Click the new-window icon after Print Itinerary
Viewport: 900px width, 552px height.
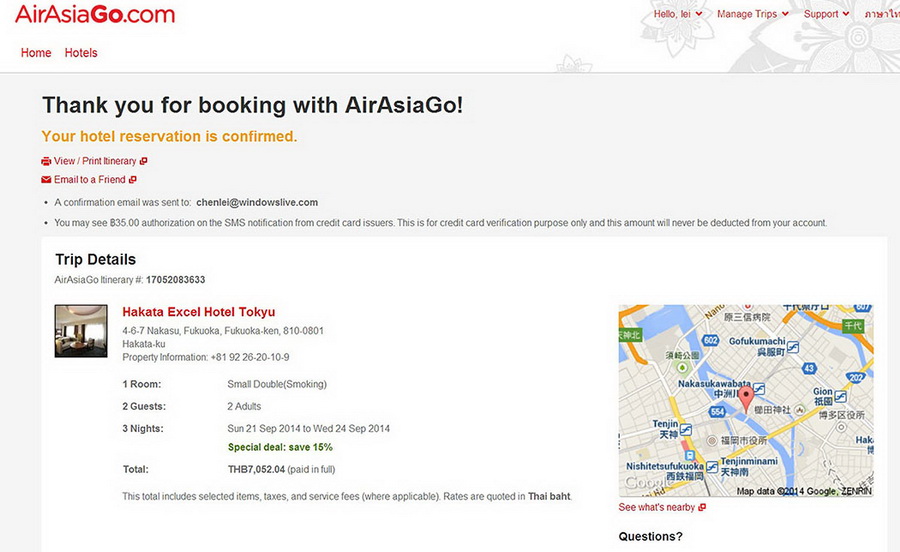(143, 161)
